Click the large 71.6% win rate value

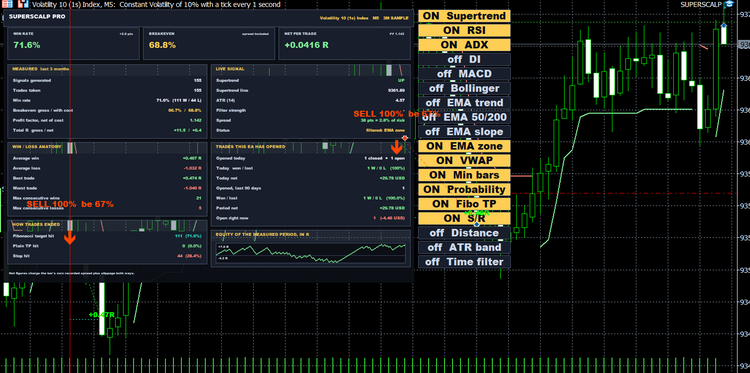point(27,45)
